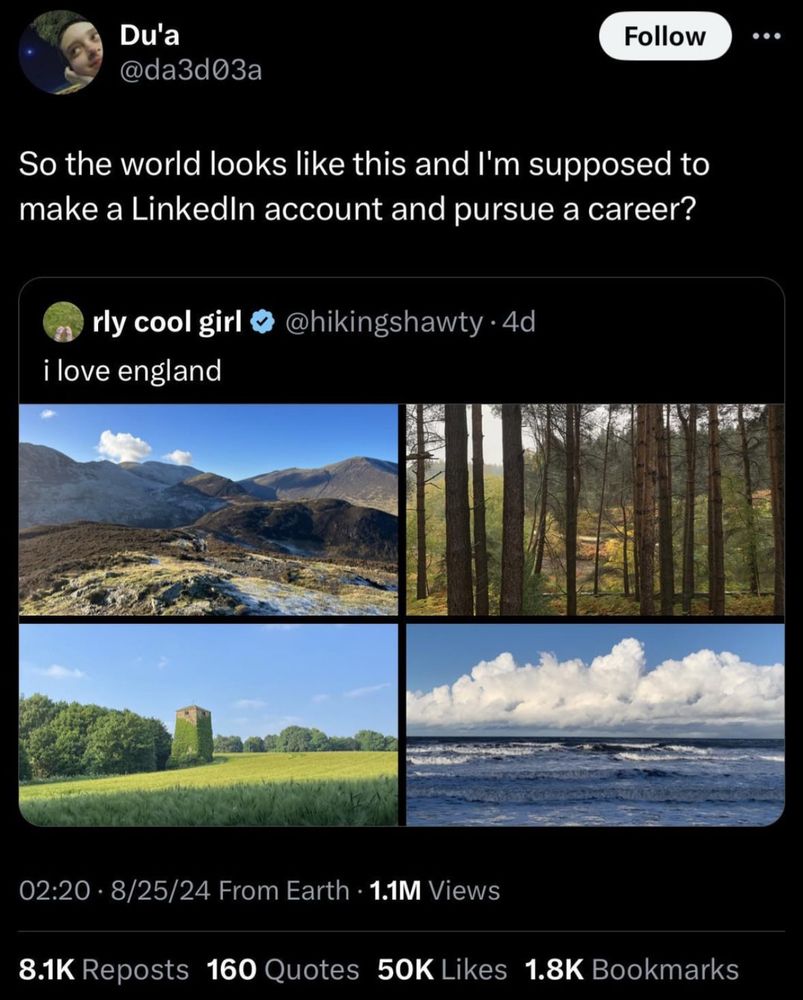Click rly cool girl's small avatar

pos(62,323)
